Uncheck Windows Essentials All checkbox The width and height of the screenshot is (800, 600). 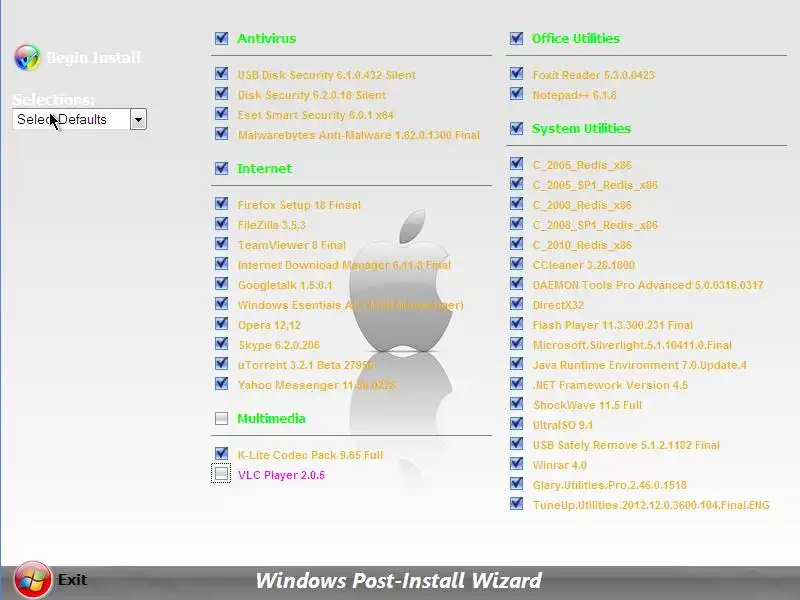221,304
